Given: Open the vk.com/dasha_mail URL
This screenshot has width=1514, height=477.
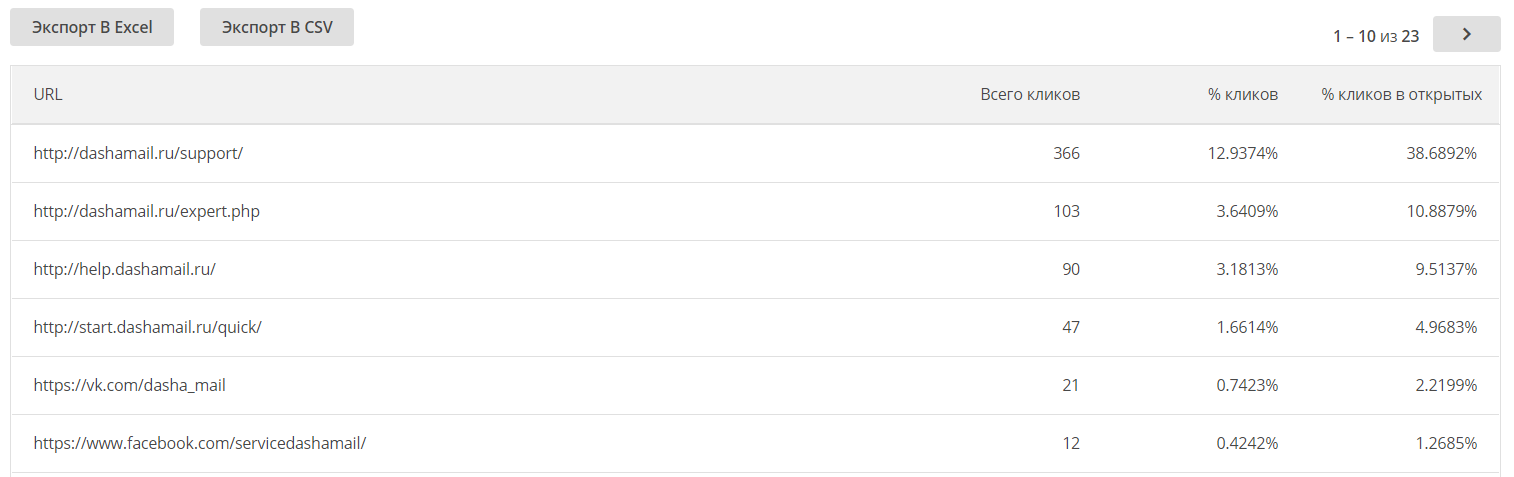Looking at the screenshot, I should [129, 385].
